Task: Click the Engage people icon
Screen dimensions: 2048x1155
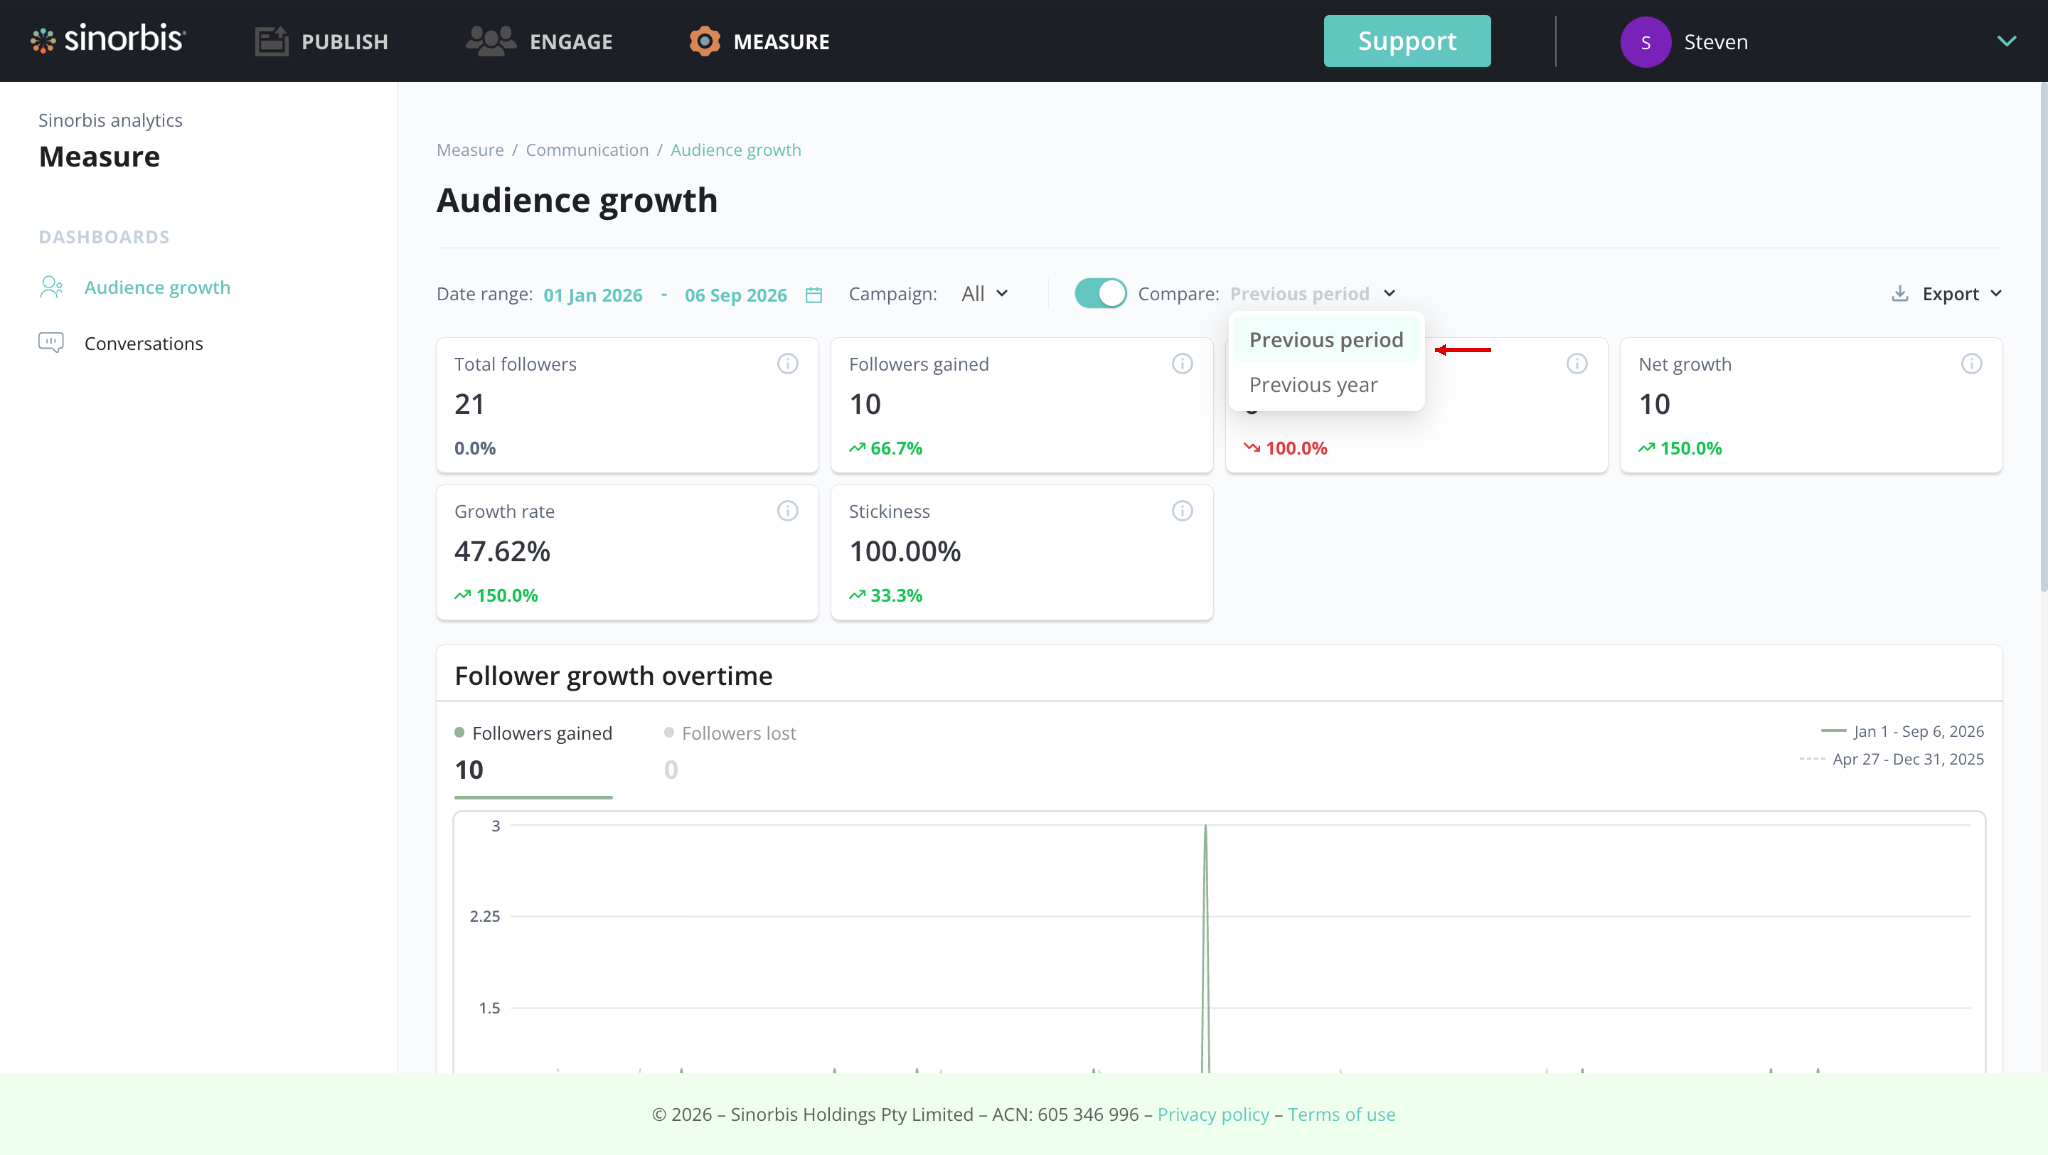Action: (x=491, y=41)
